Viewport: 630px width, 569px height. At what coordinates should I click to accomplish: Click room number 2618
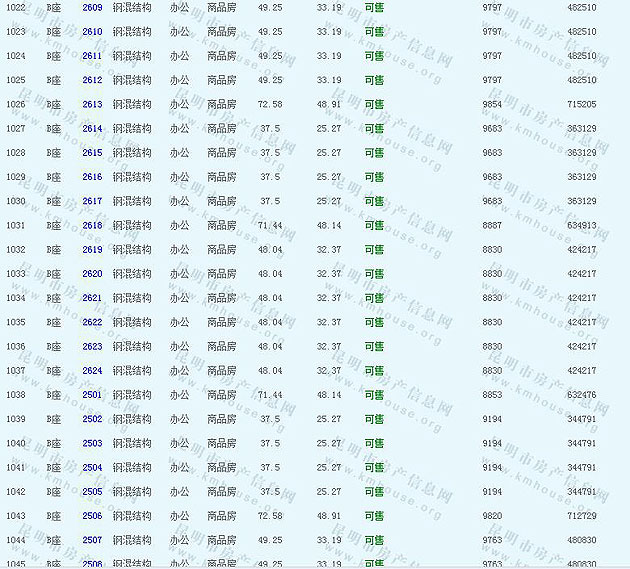coord(92,226)
